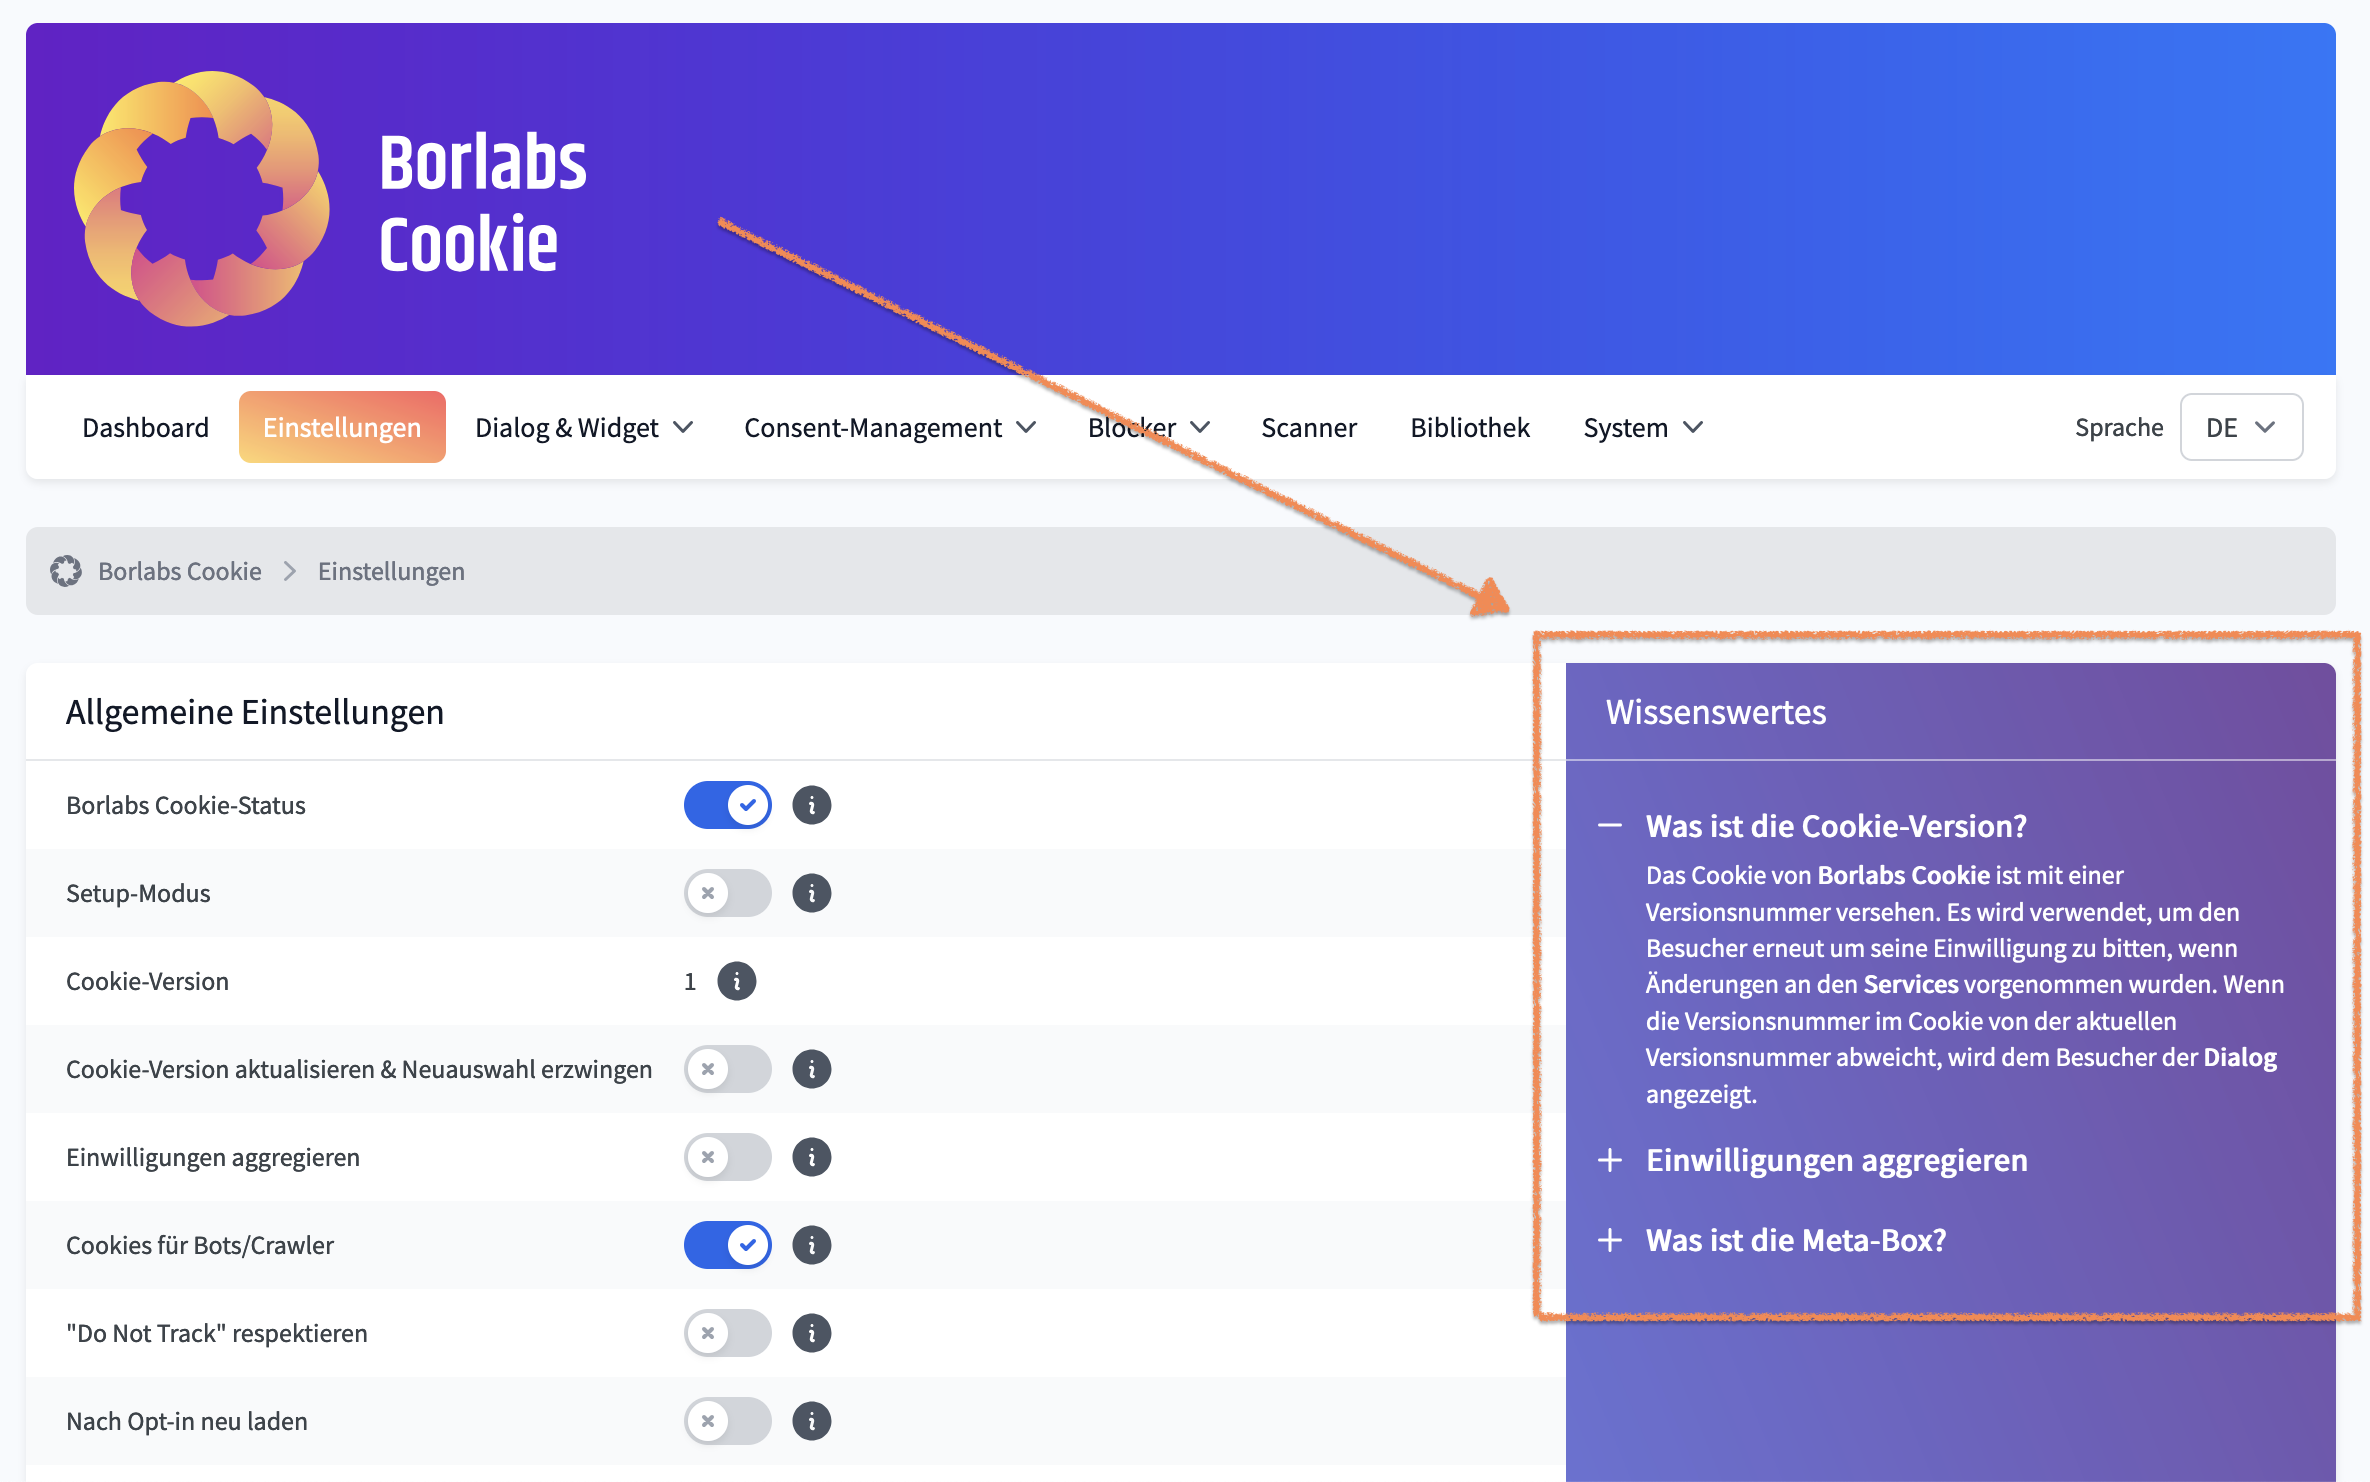This screenshot has height=1482, width=2370.
Task: Click the Cookie-Version value 1
Action: click(x=690, y=982)
